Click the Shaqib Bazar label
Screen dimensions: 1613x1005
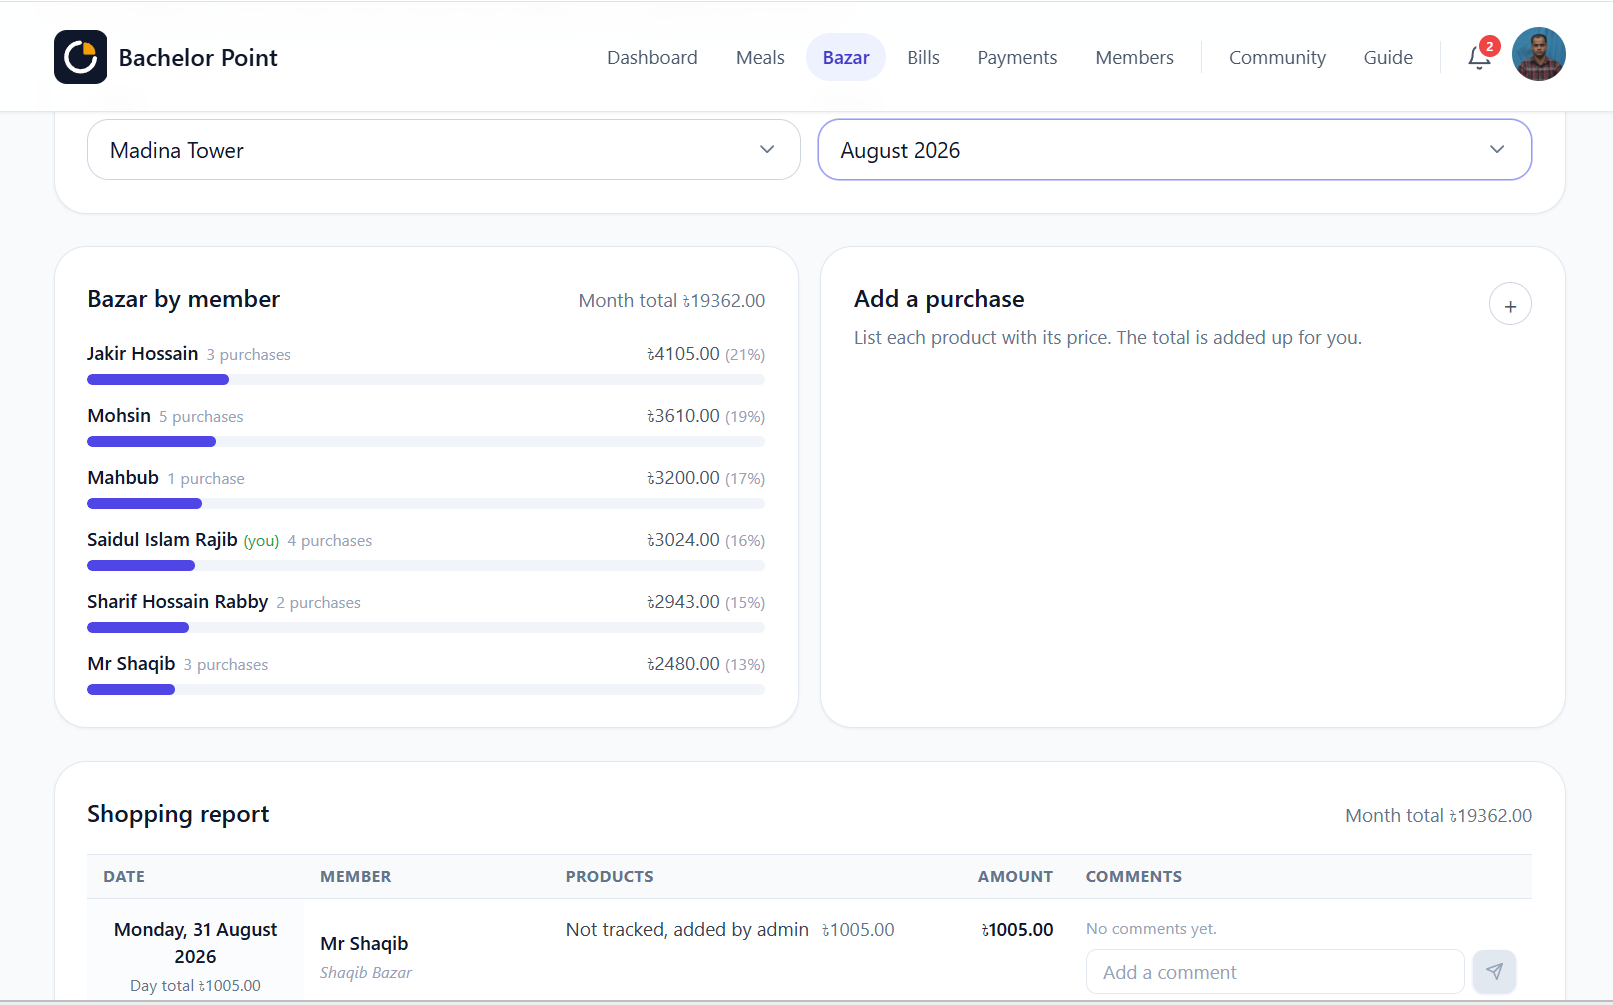(x=366, y=973)
